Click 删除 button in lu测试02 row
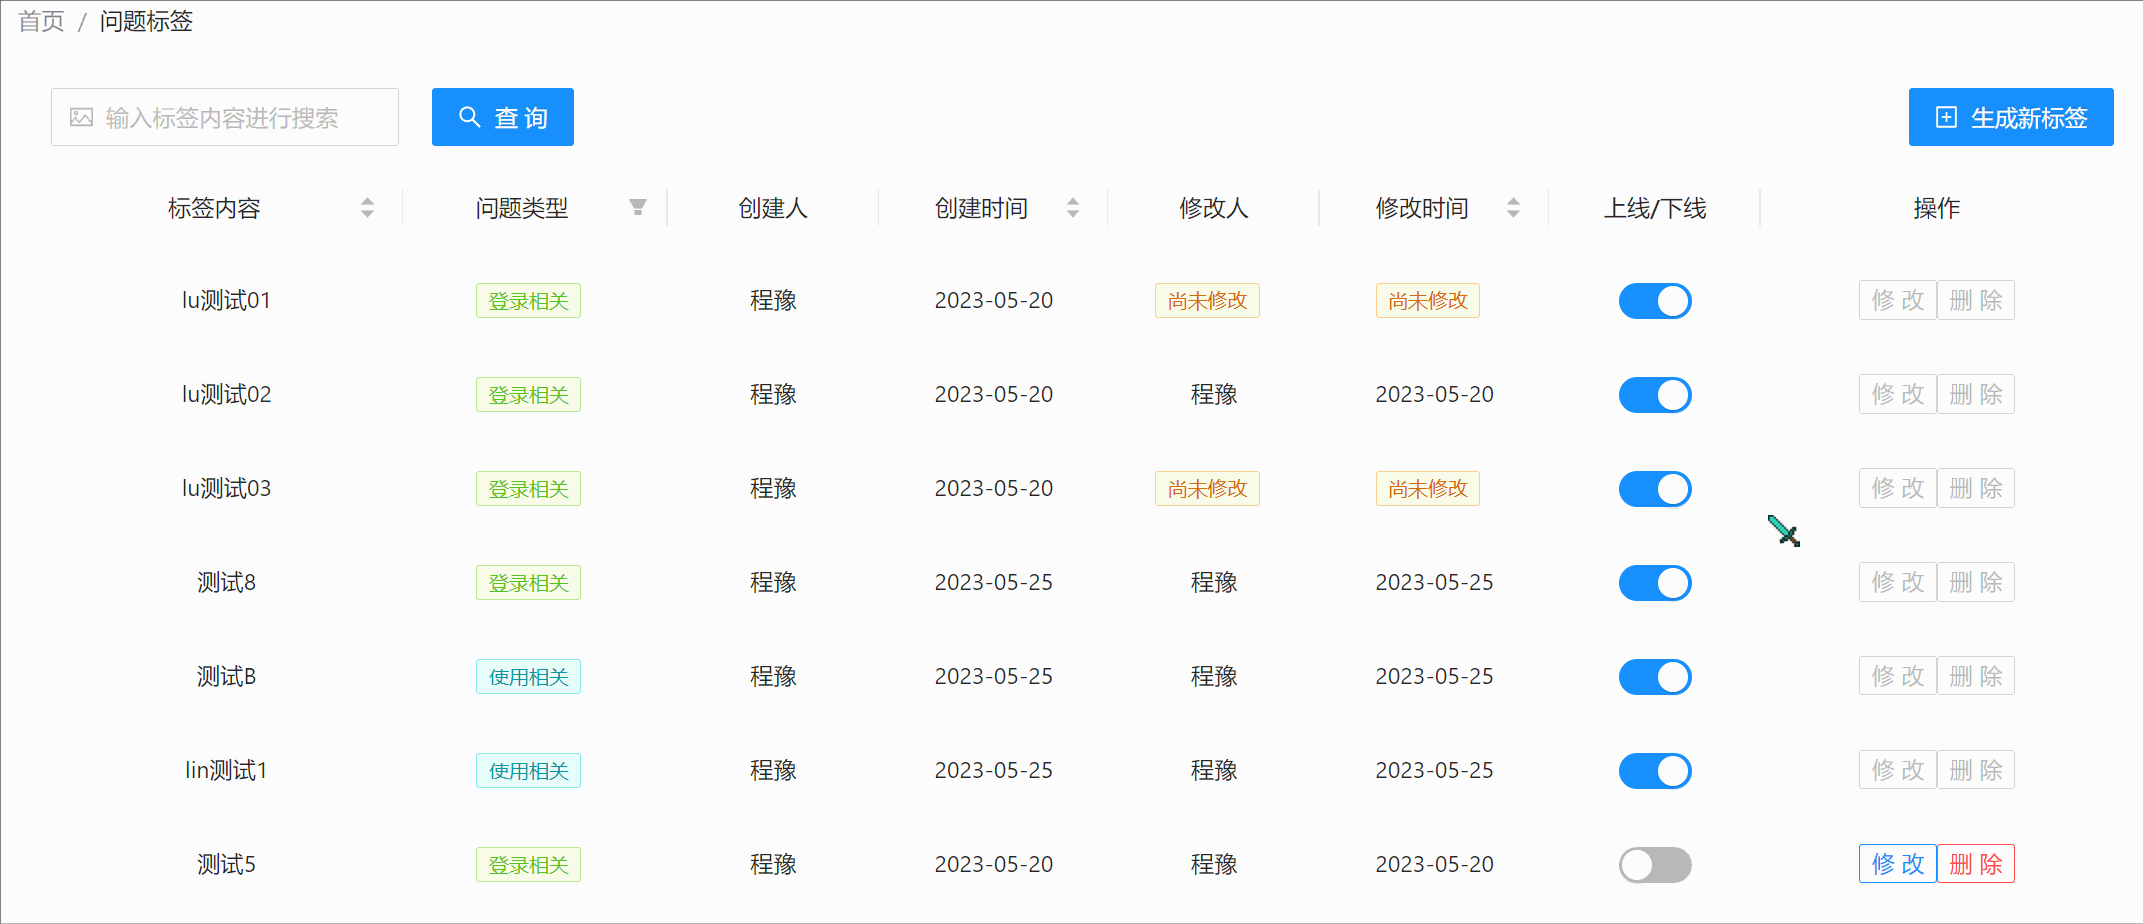2143x924 pixels. pos(1976,394)
